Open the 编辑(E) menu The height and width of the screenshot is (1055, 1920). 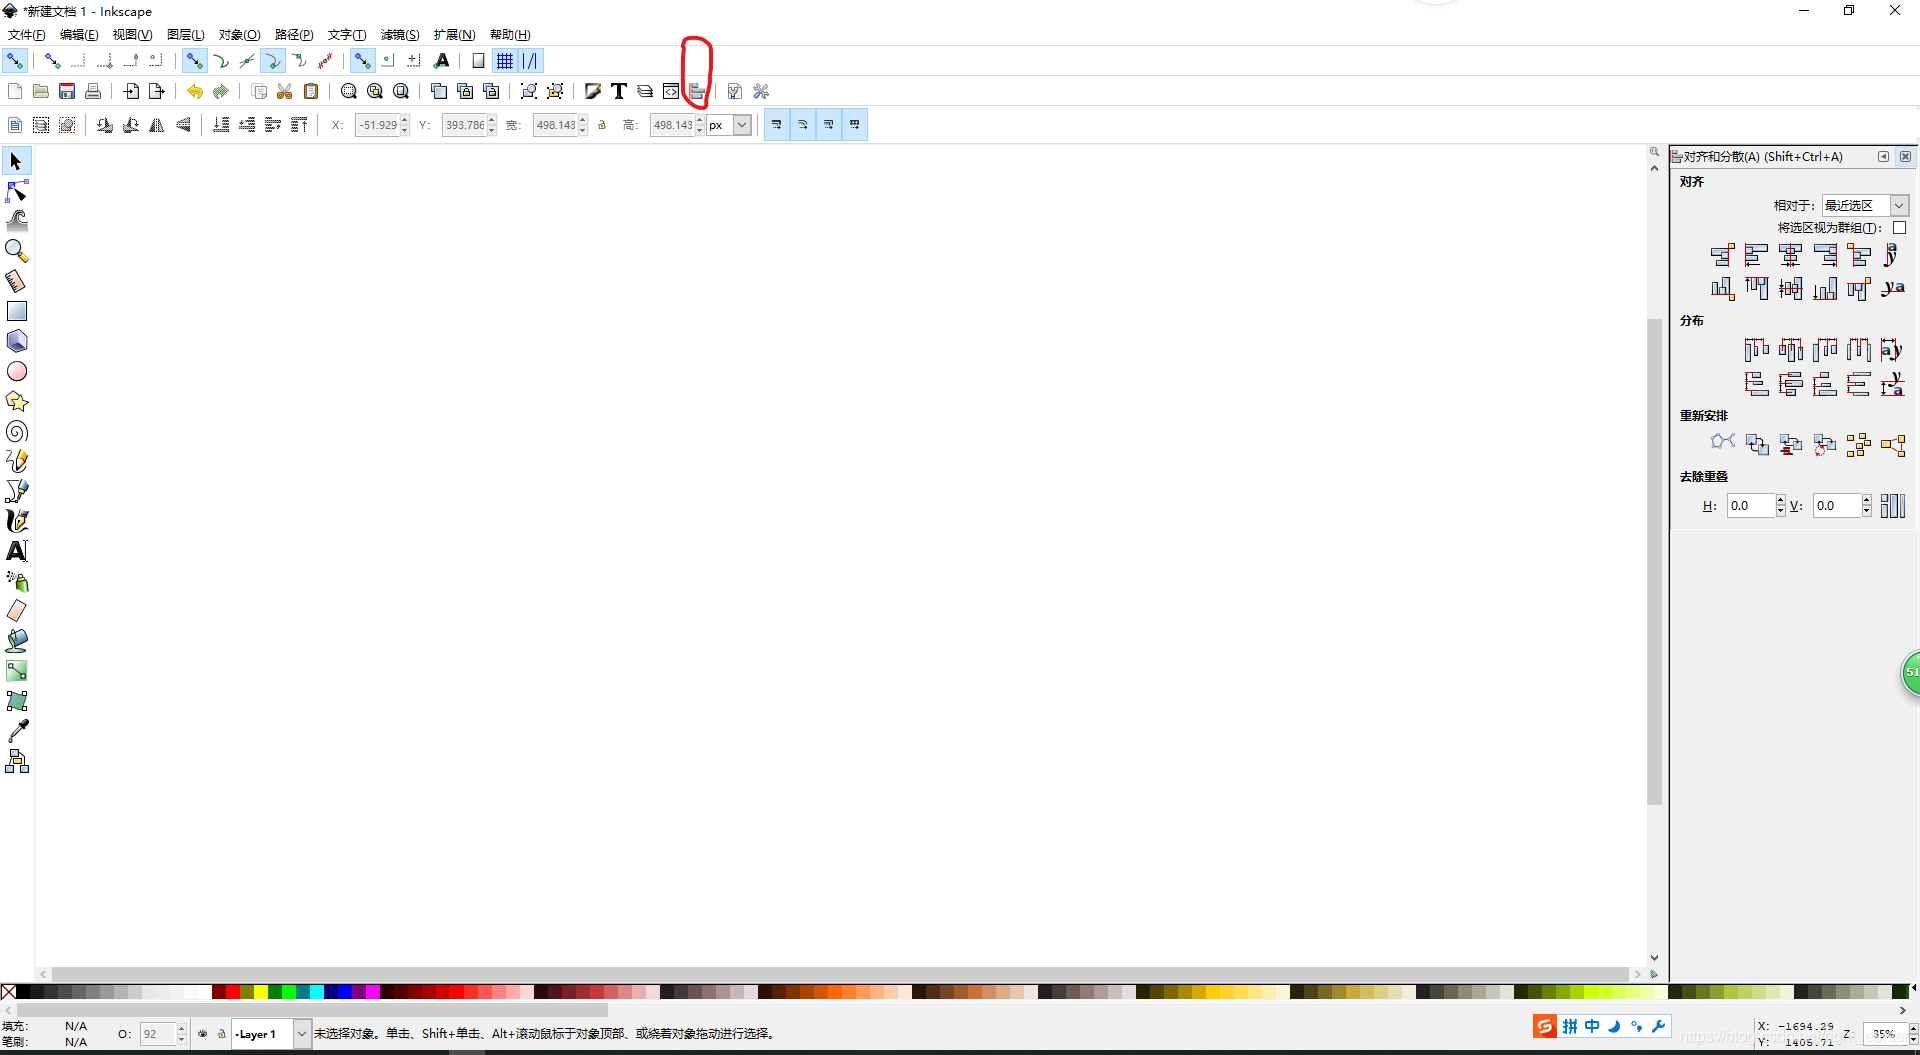click(x=79, y=34)
